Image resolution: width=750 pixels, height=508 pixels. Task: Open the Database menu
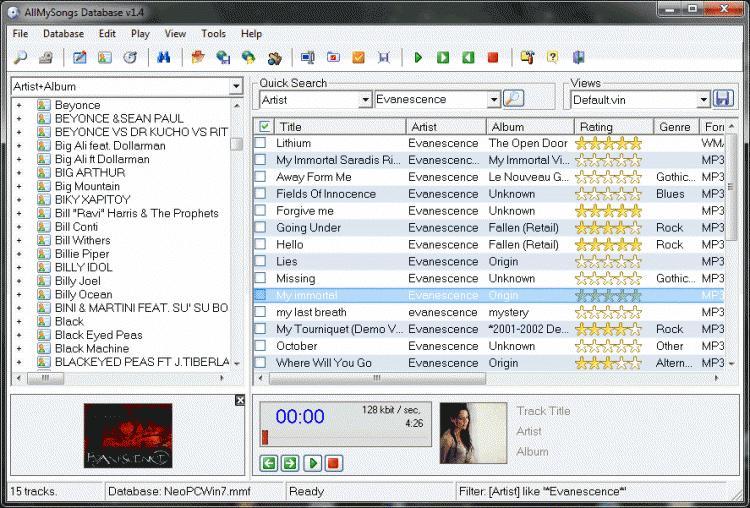pos(63,33)
